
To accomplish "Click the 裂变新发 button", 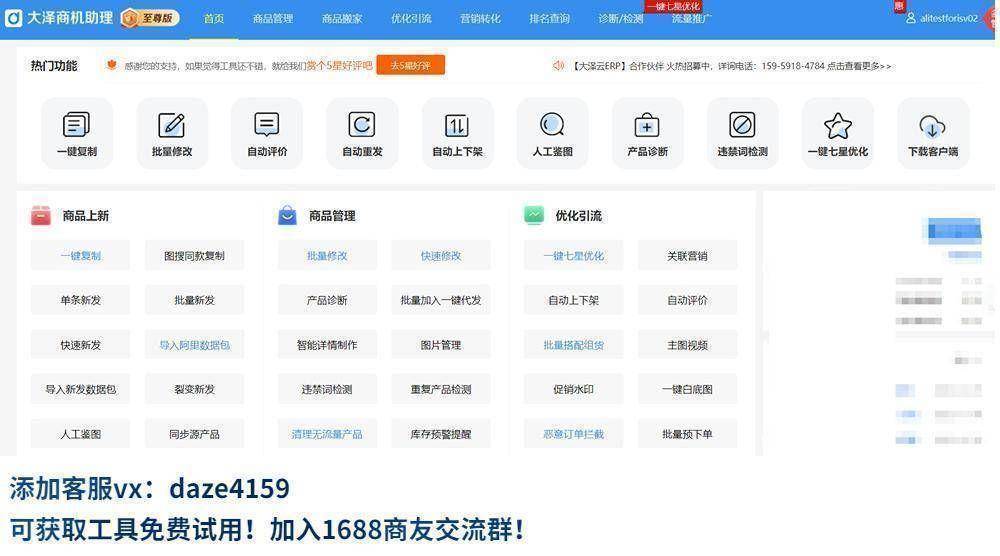I will [195, 390].
